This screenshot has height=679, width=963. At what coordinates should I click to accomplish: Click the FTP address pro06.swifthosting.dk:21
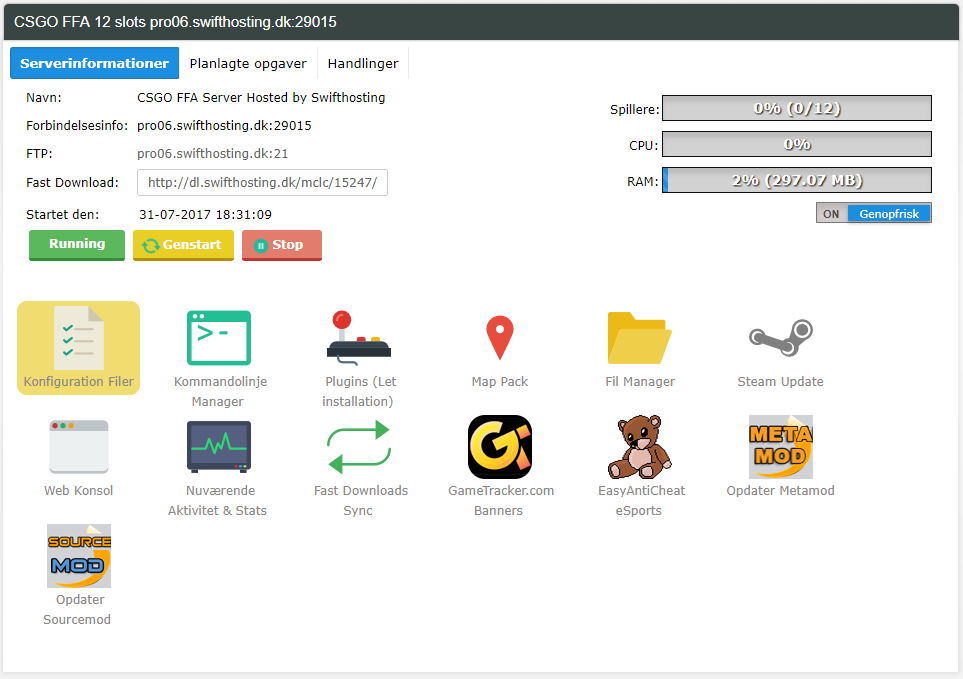tap(212, 153)
